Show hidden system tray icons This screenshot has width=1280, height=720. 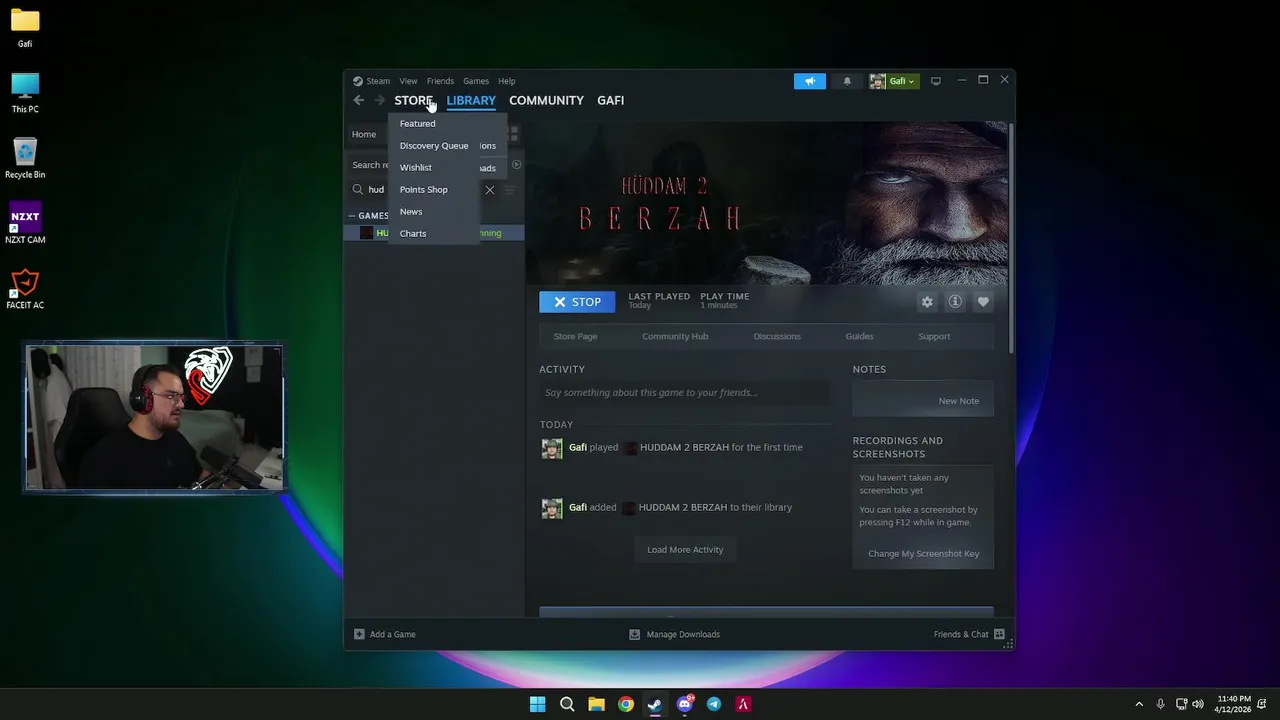1138,704
